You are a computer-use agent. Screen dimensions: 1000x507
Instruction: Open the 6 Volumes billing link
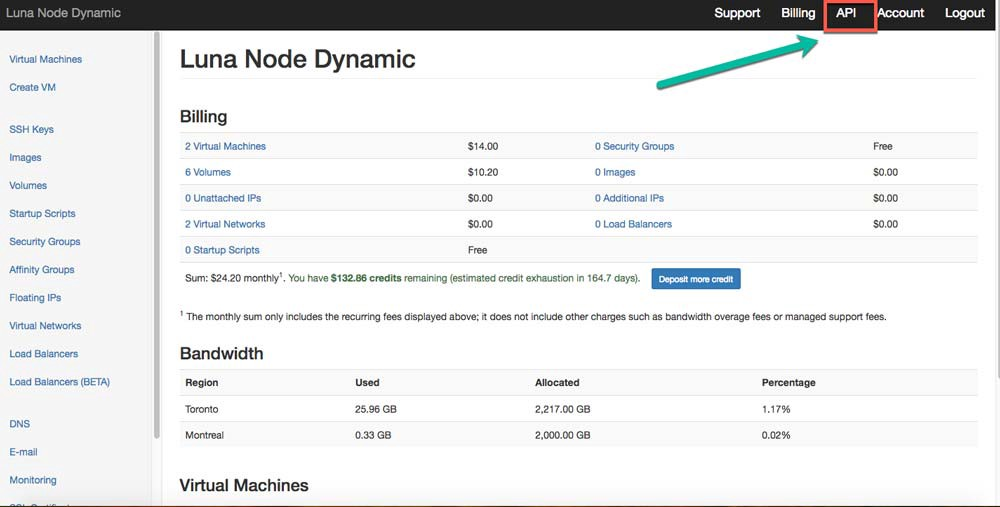(x=207, y=172)
